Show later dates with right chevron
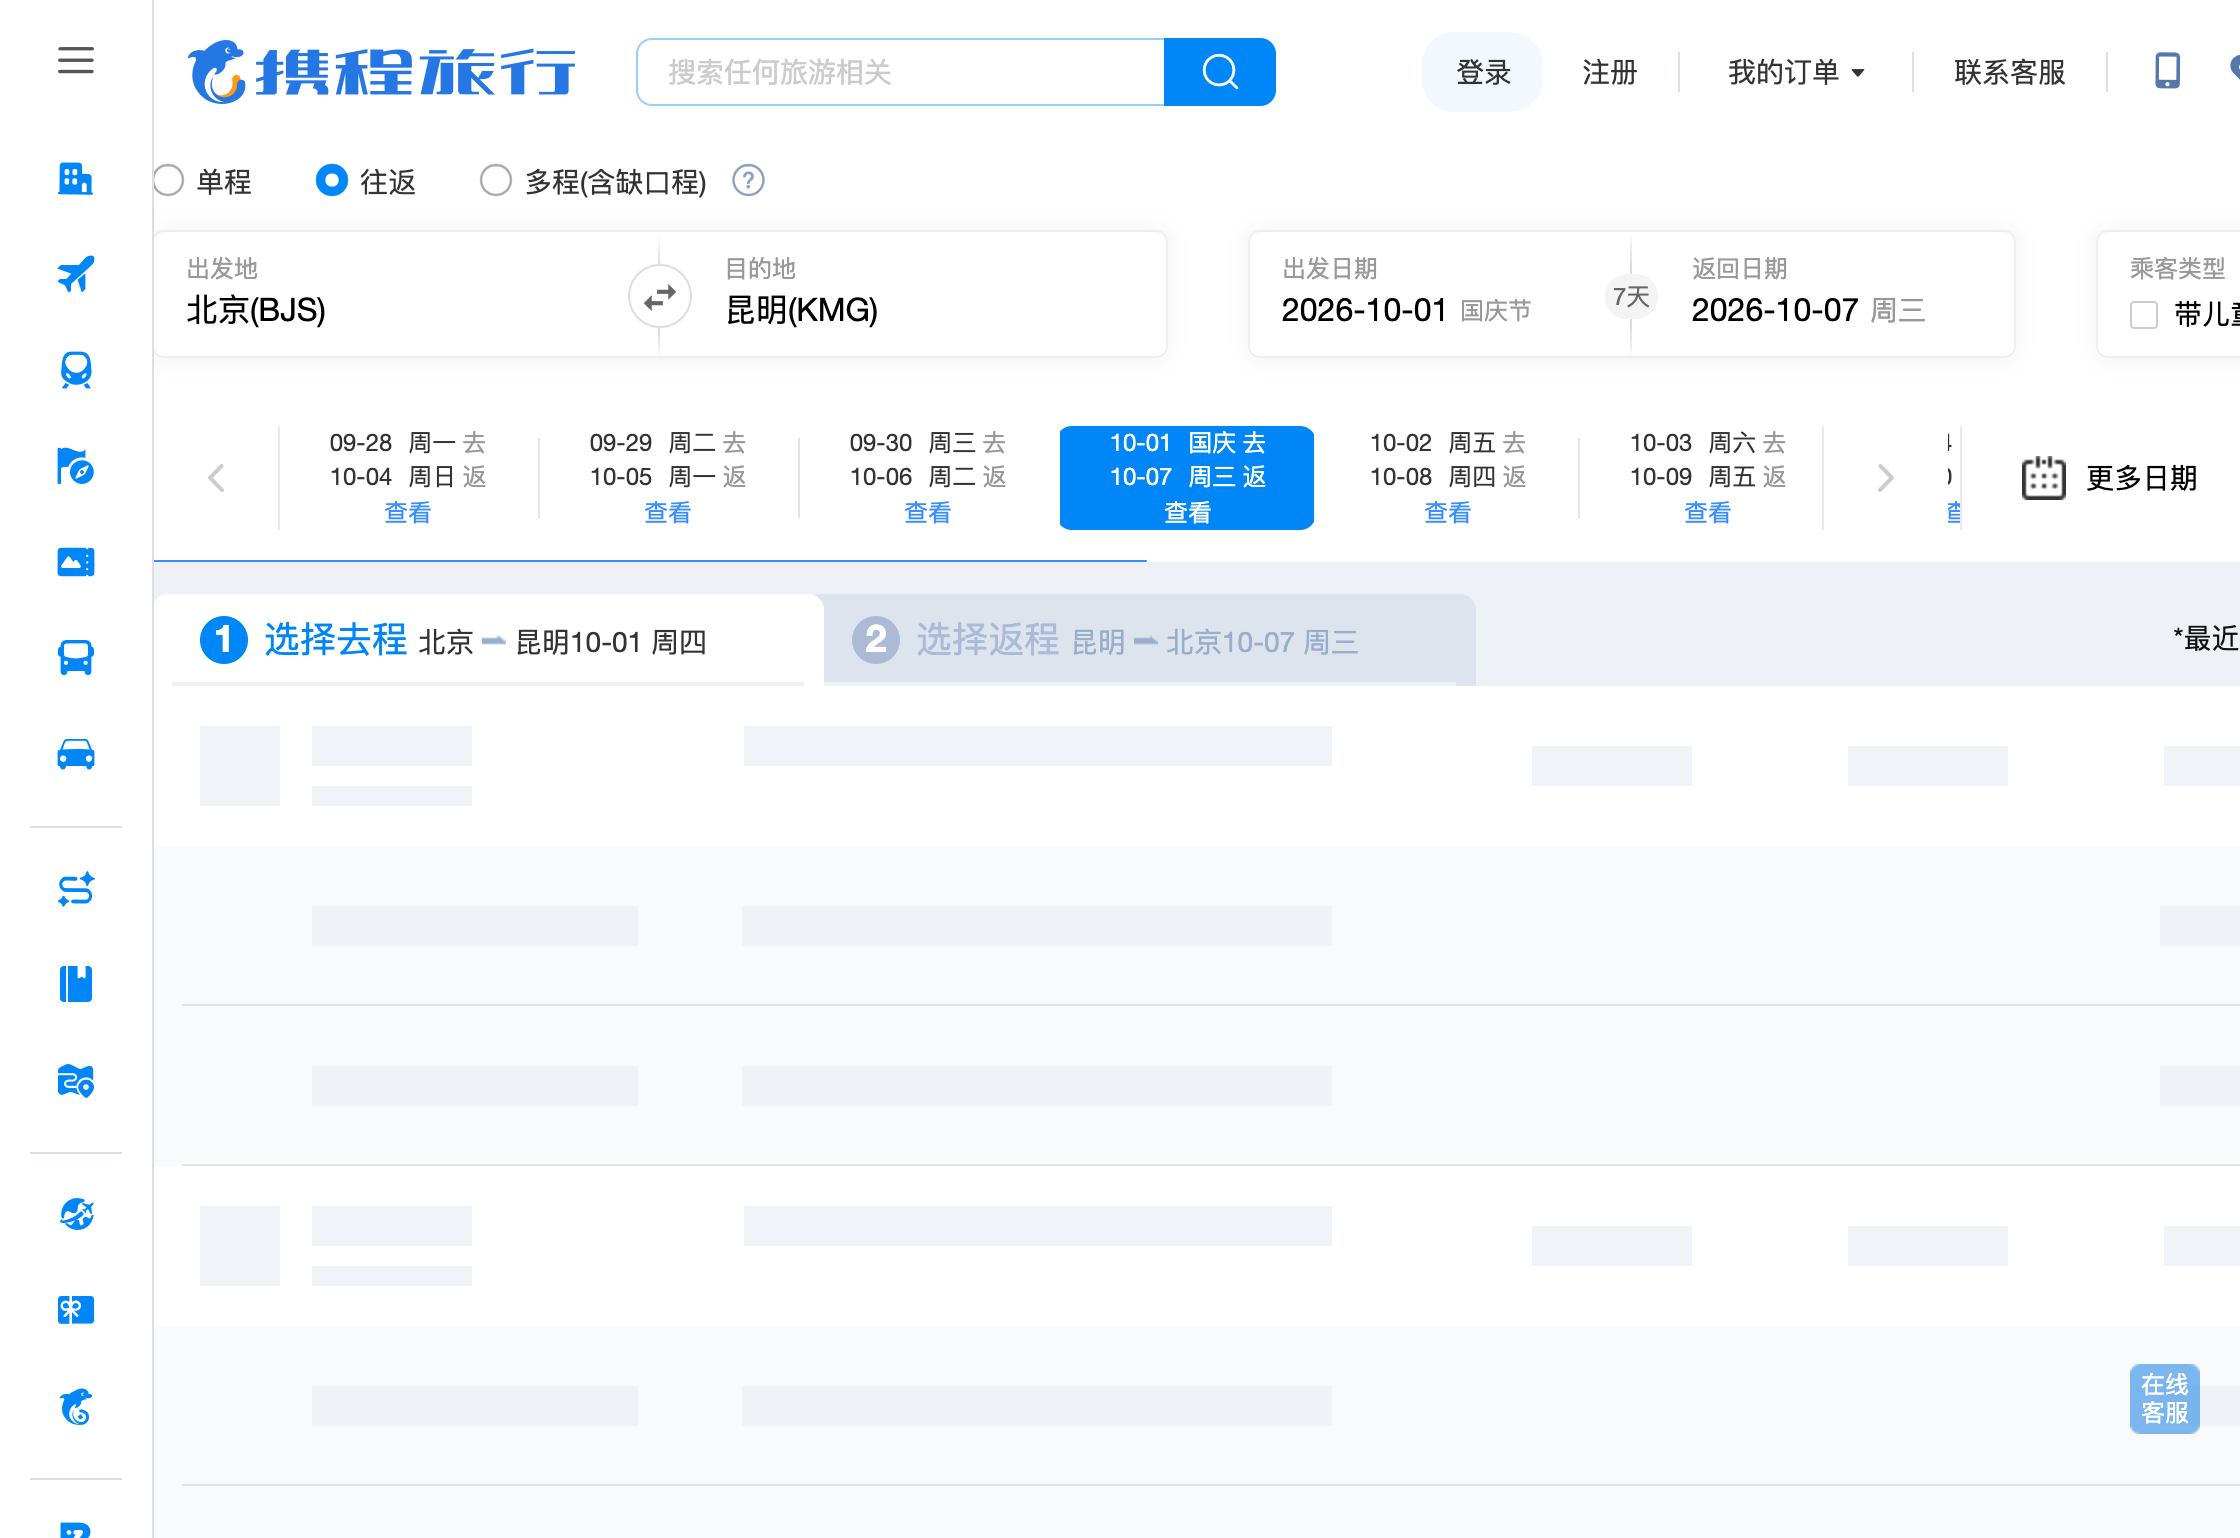This screenshot has height=1538, width=2240. click(1886, 478)
